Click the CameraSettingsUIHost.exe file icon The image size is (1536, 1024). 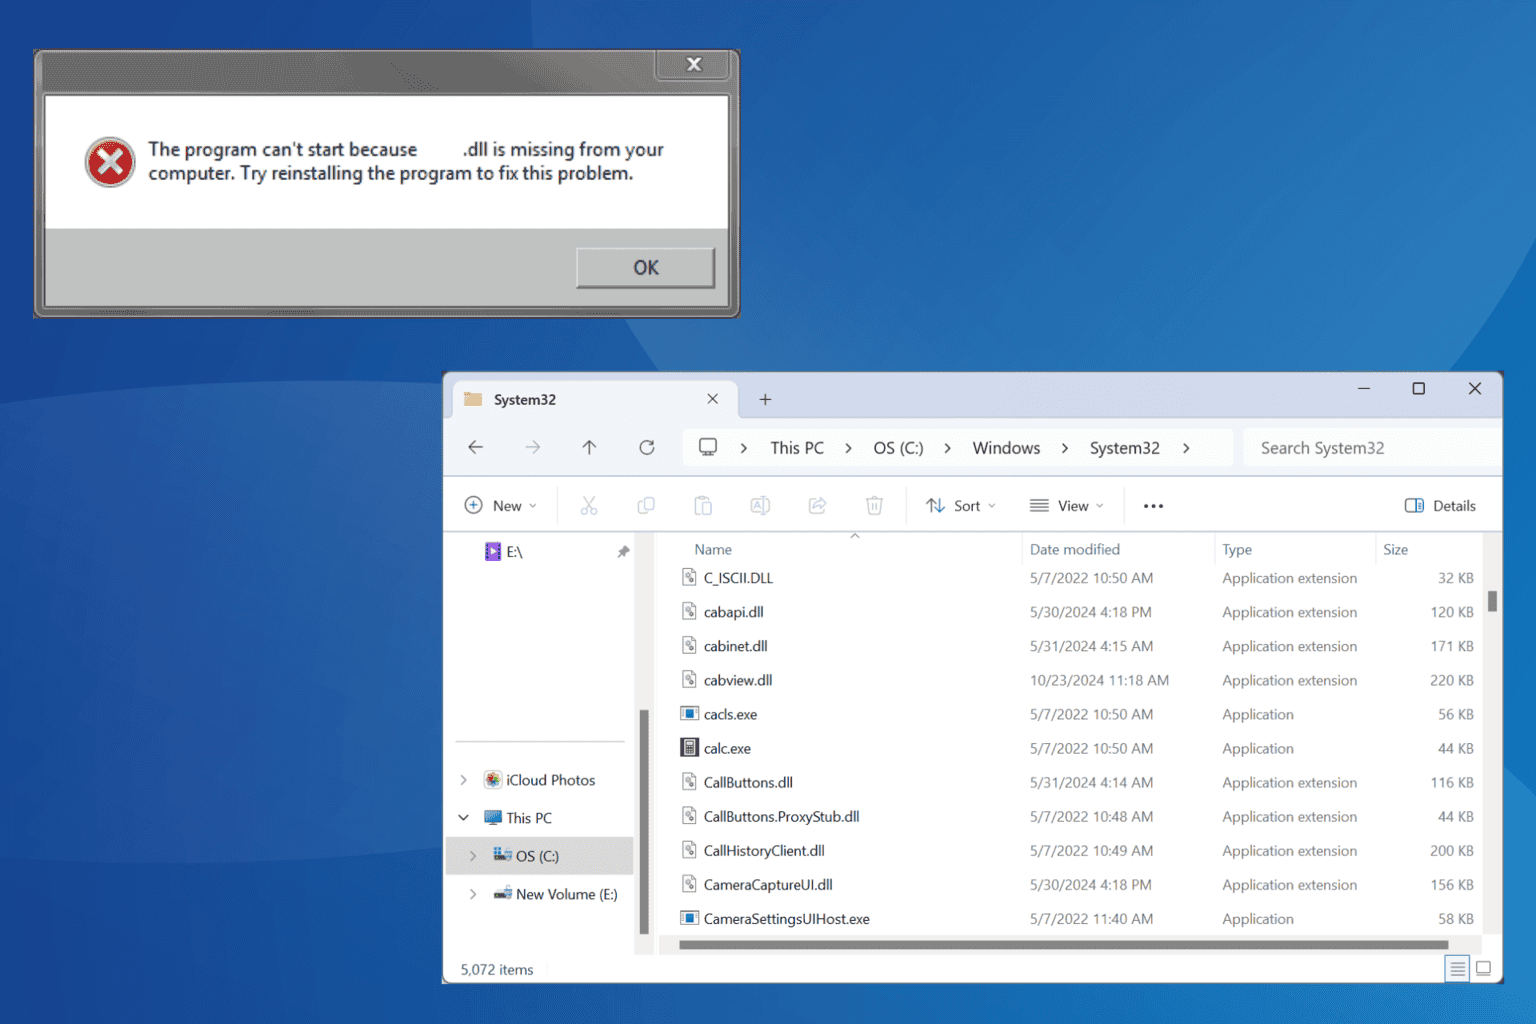[689, 918]
